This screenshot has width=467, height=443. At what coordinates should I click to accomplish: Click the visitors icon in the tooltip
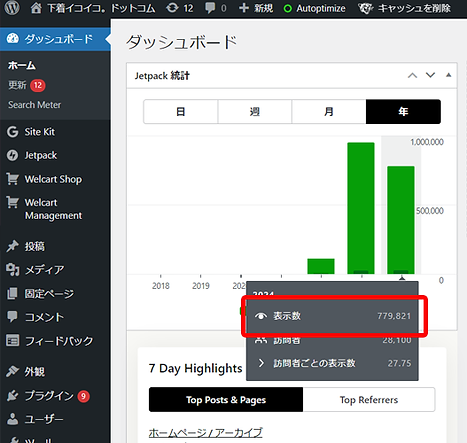click(261, 340)
